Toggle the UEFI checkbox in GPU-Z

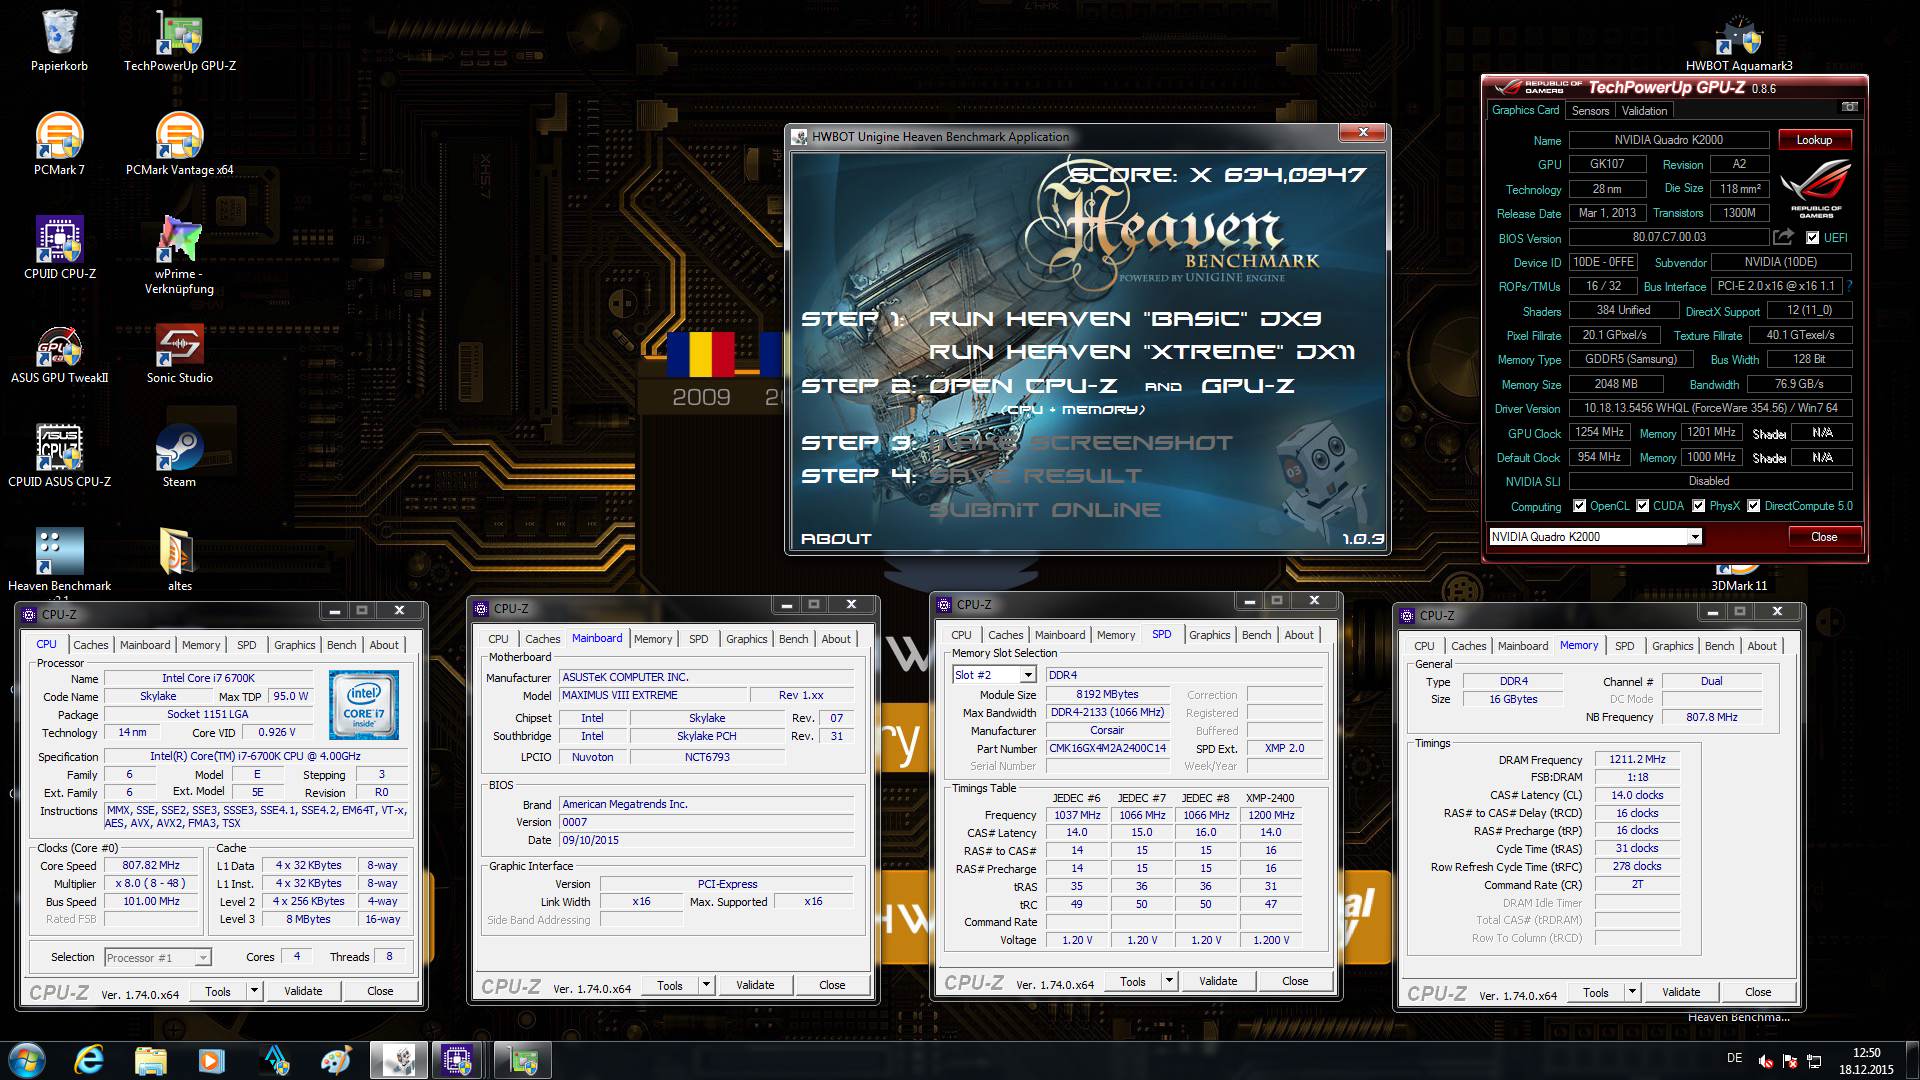coord(1812,238)
